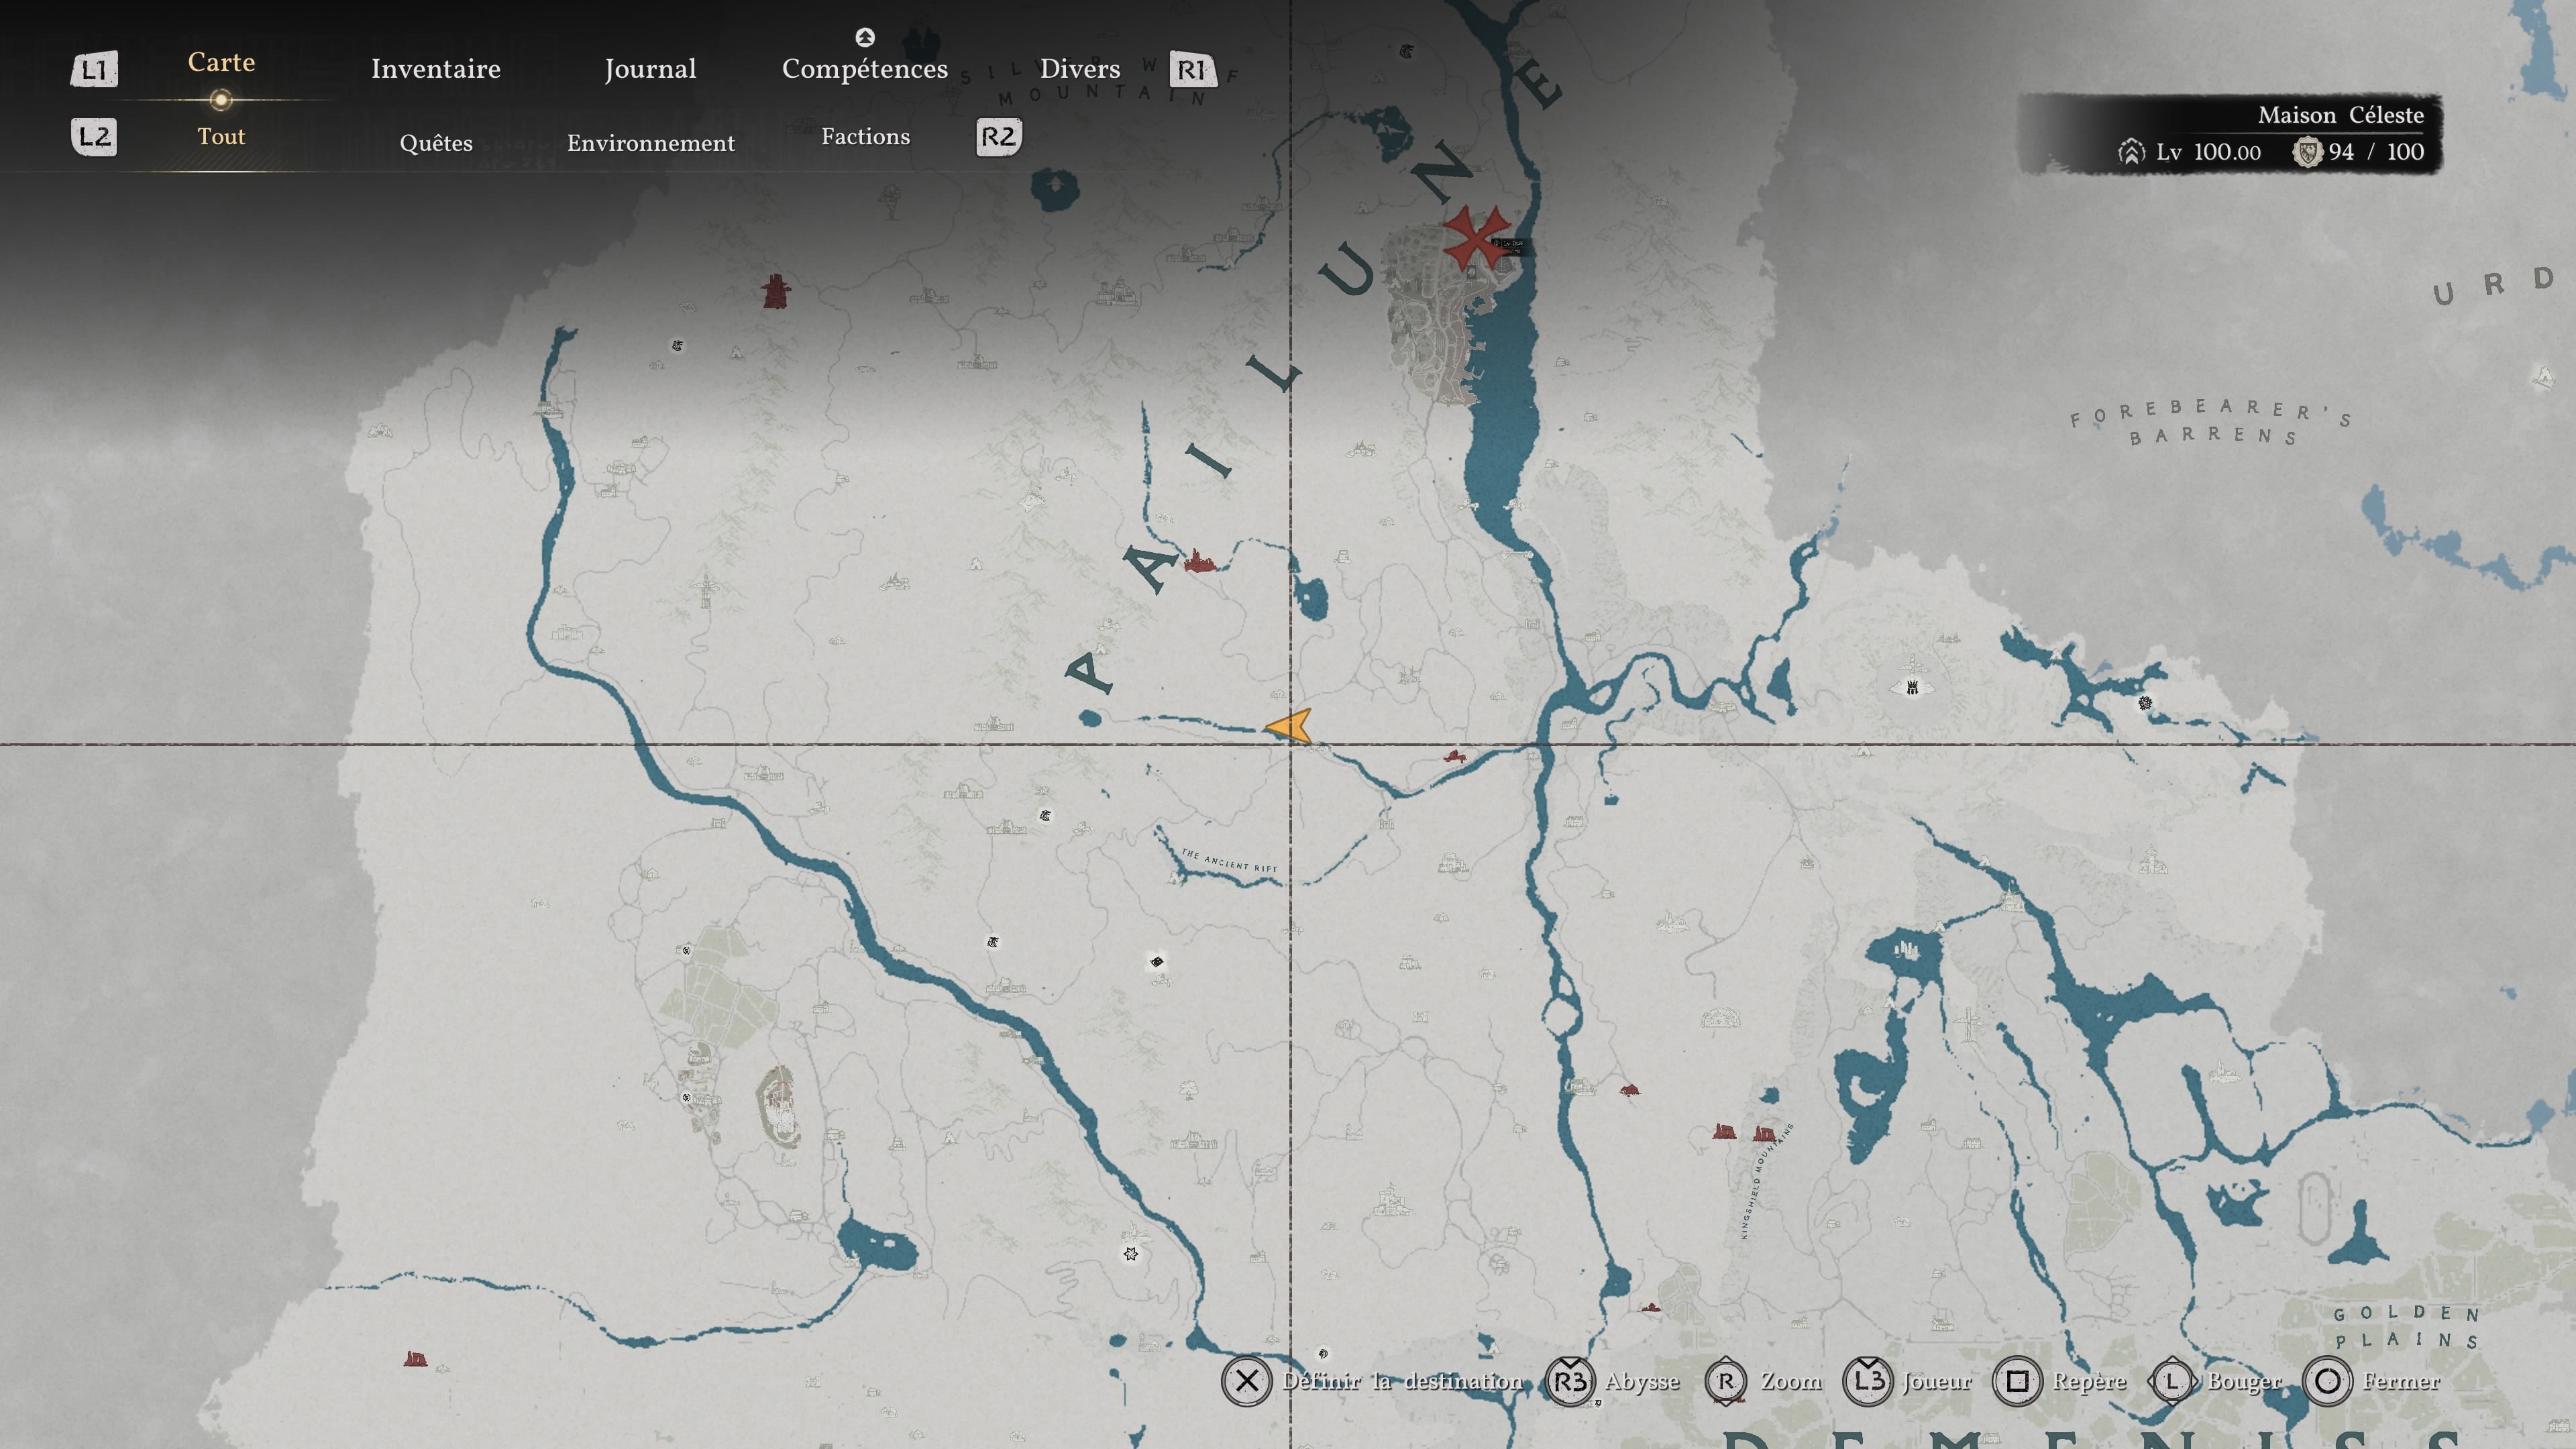Click Définir la destination

pyautogui.click(x=1402, y=1381)
